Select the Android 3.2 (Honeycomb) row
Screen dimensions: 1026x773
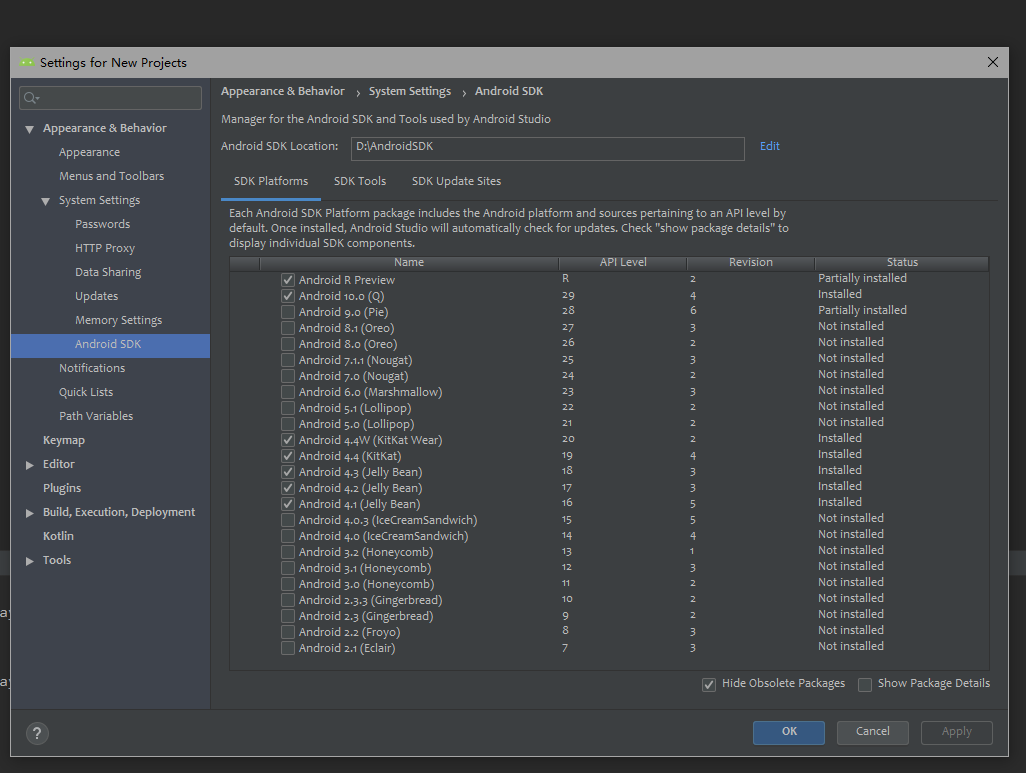[x=609, y=552]
